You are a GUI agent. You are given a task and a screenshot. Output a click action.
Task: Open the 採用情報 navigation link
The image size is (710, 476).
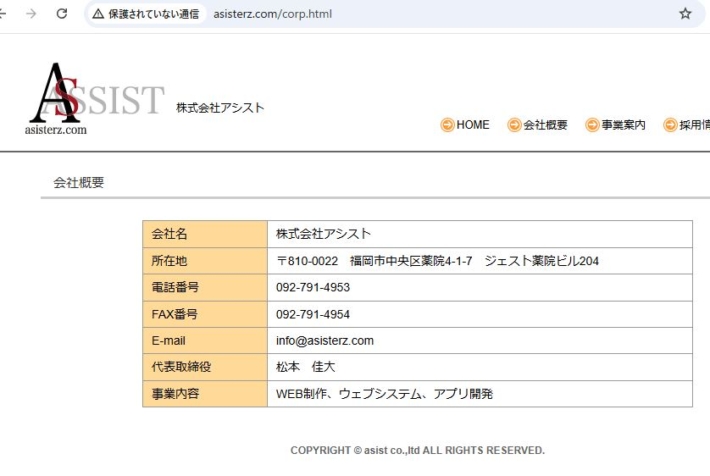tap(694, 125)
